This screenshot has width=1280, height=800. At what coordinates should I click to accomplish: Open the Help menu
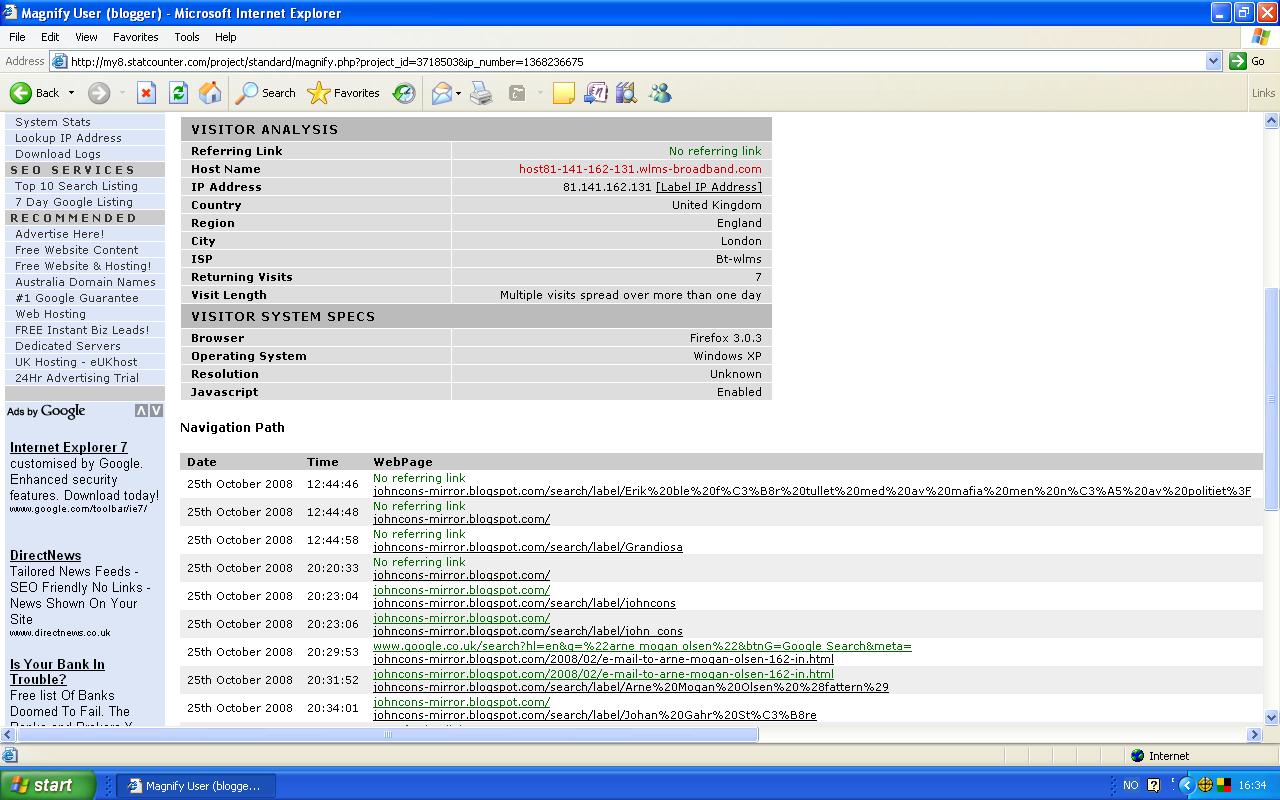[226, 37]
